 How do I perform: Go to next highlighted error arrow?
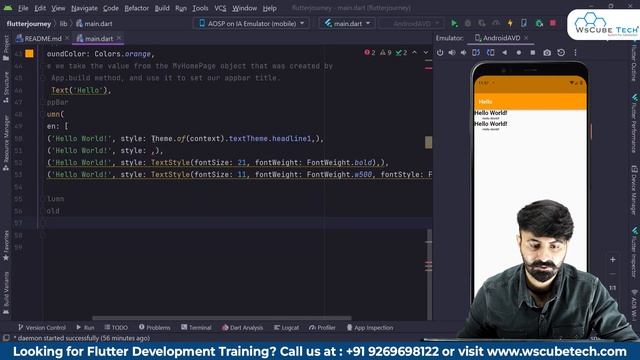(426, 53)
